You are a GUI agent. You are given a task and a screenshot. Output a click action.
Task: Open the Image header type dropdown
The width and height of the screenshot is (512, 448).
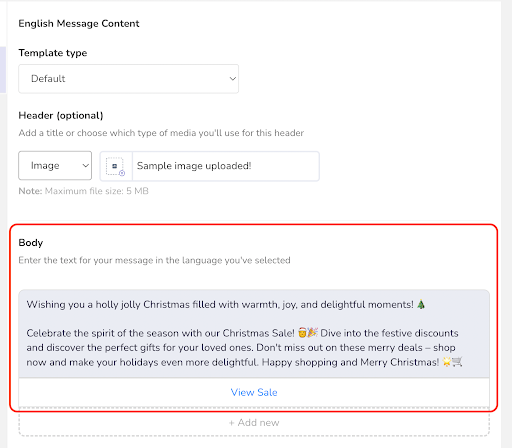click(55, 166)
